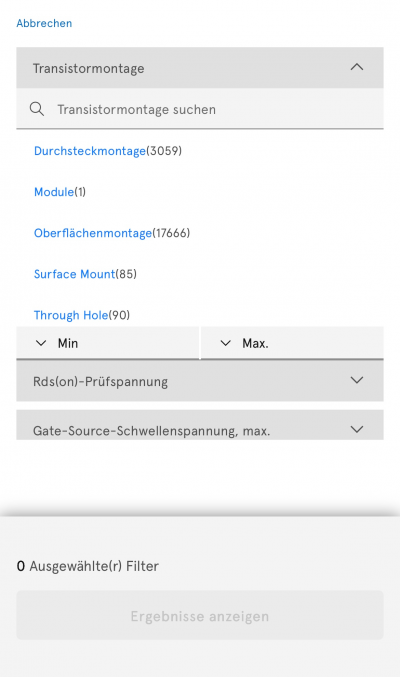Screen dimensions: 400x677
Task: Click the Ausgewählte(r) Filter counter text
Action: [x=88, y=566]
